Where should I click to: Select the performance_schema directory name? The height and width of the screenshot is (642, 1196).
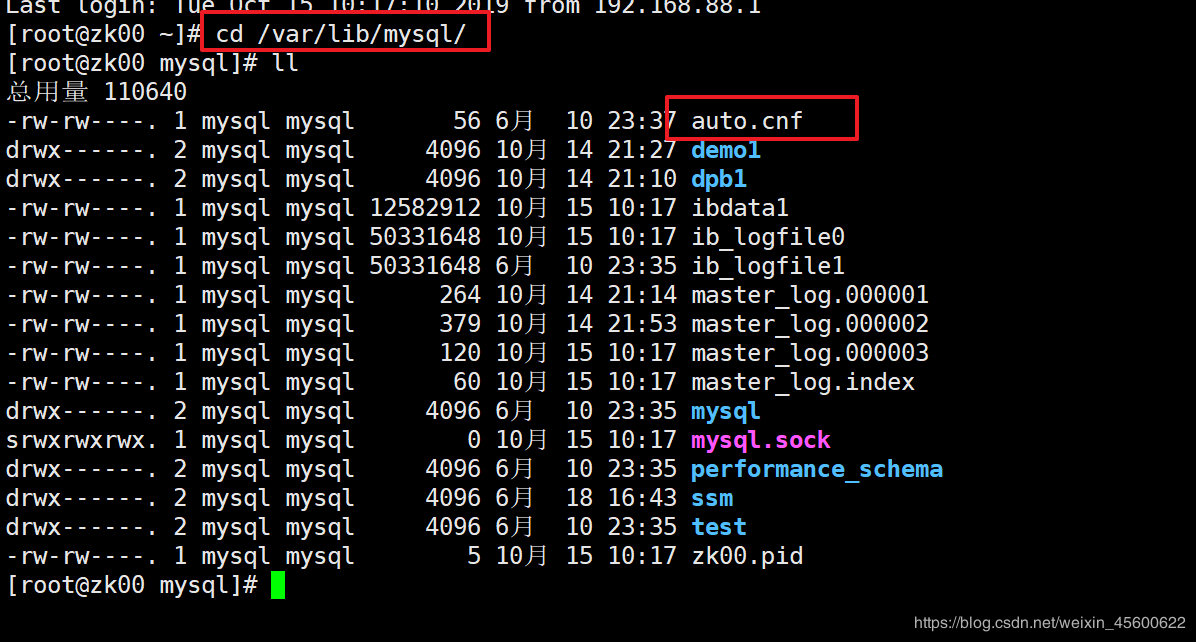817,469
